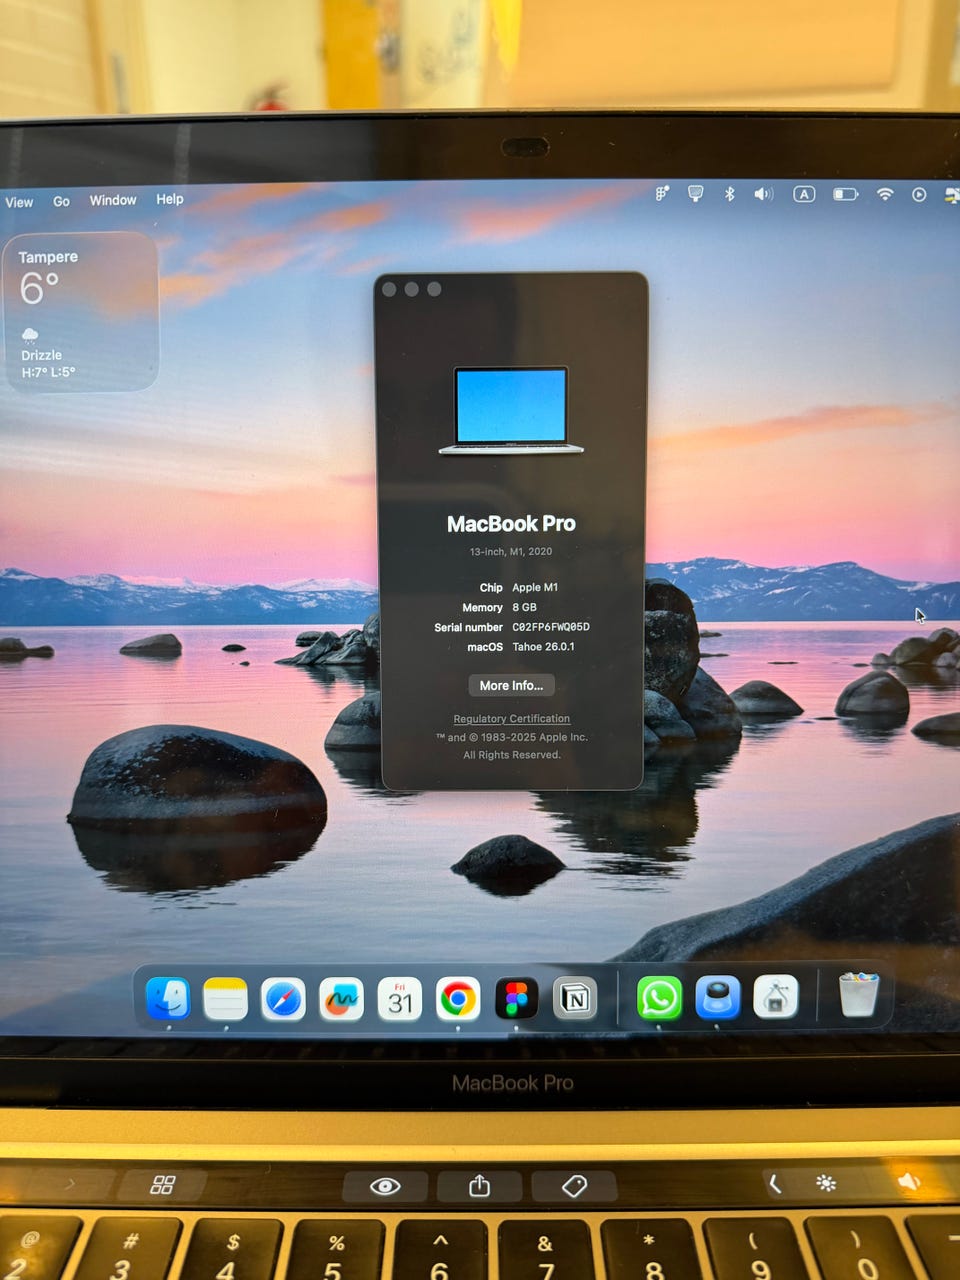The image size is (960, 1280).
Task: Open the Help menu
Action: (170, 199)
